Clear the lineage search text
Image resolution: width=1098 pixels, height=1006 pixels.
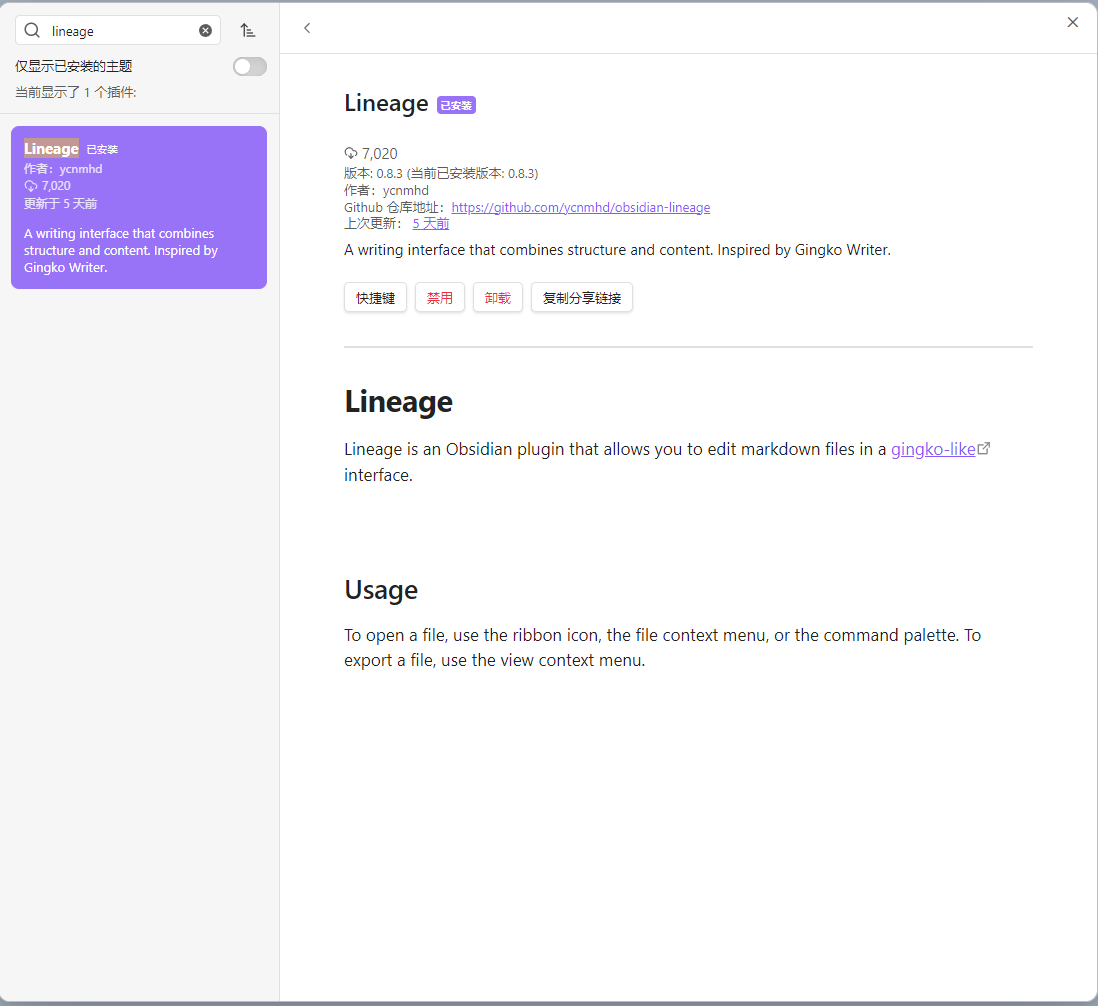click(x=205, y=31)
